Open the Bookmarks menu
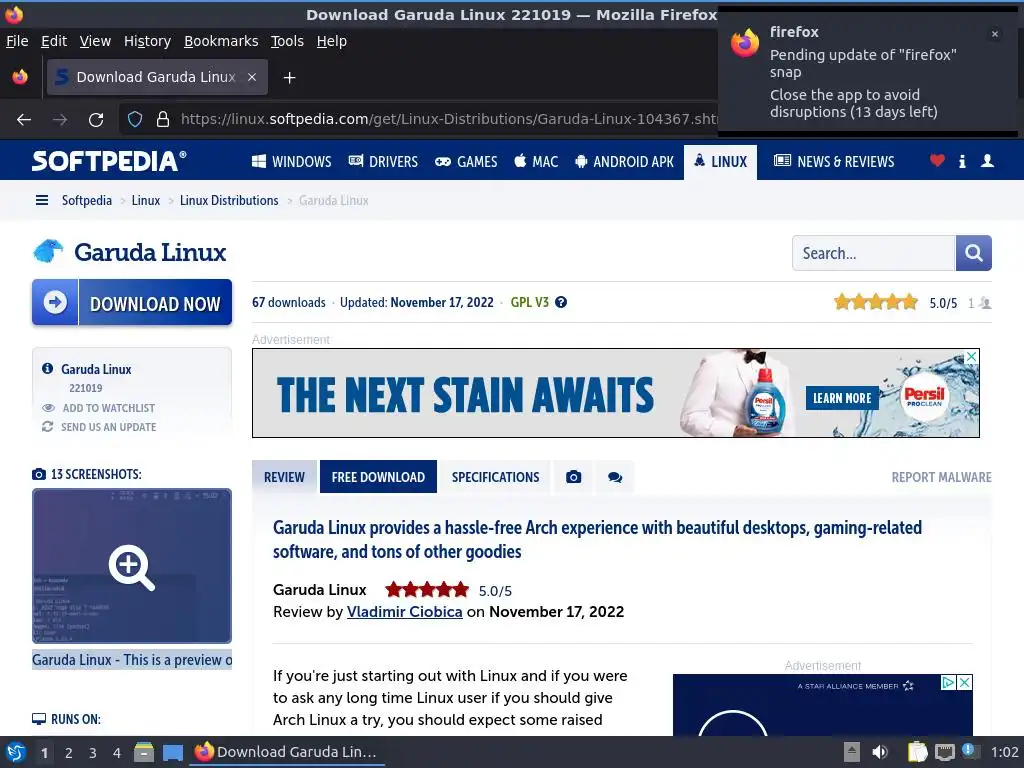The image size is (1024, 768). 221,41
